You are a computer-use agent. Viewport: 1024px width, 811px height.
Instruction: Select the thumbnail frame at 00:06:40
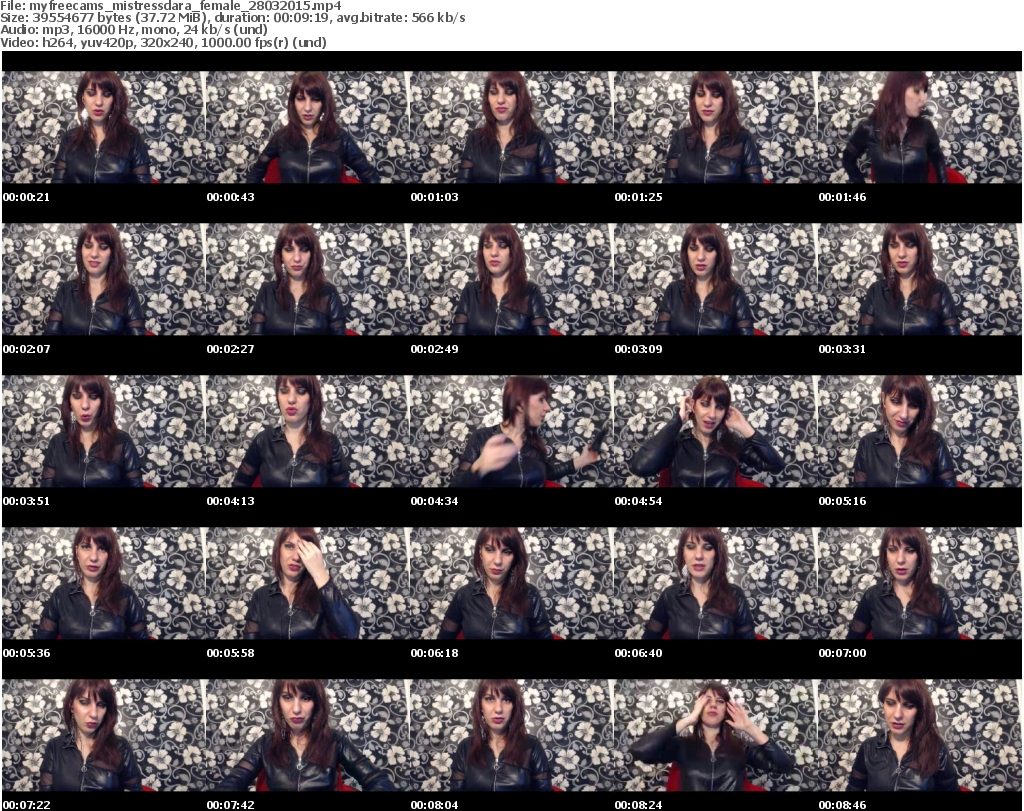716,584
